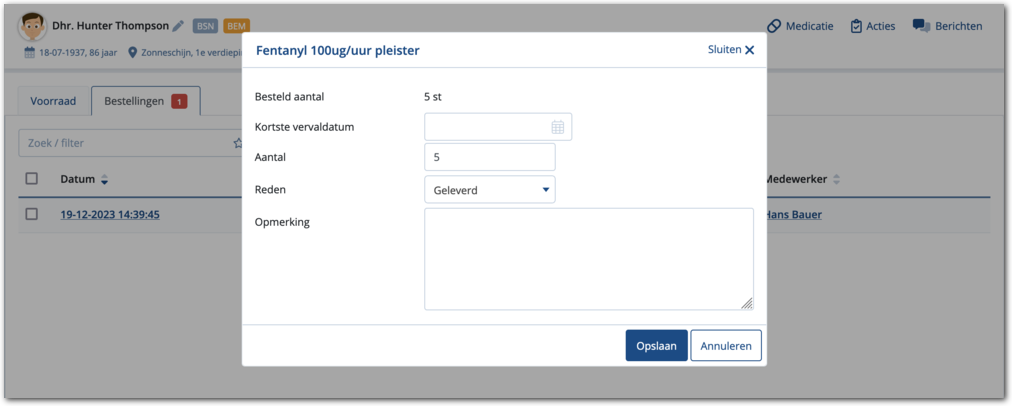Sort by the Medewerker column arrows
The width and height of the screenshot is (1012, 406).
(836, 180)
